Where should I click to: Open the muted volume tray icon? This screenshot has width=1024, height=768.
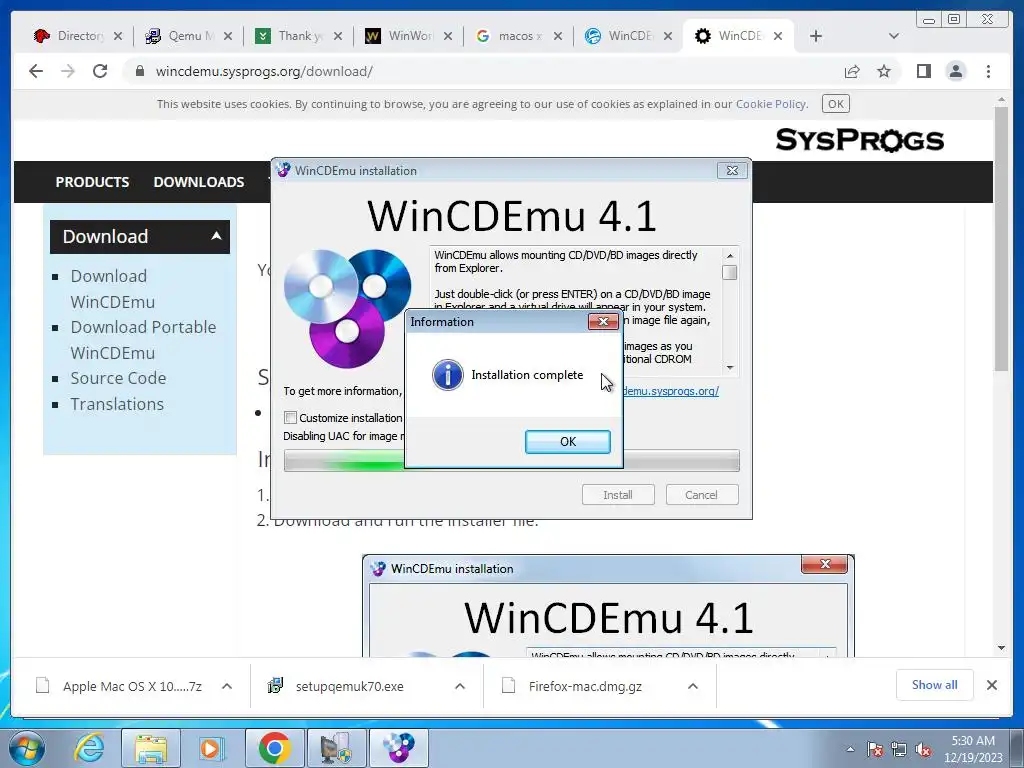pyautogui.click(x=923, y=749)
